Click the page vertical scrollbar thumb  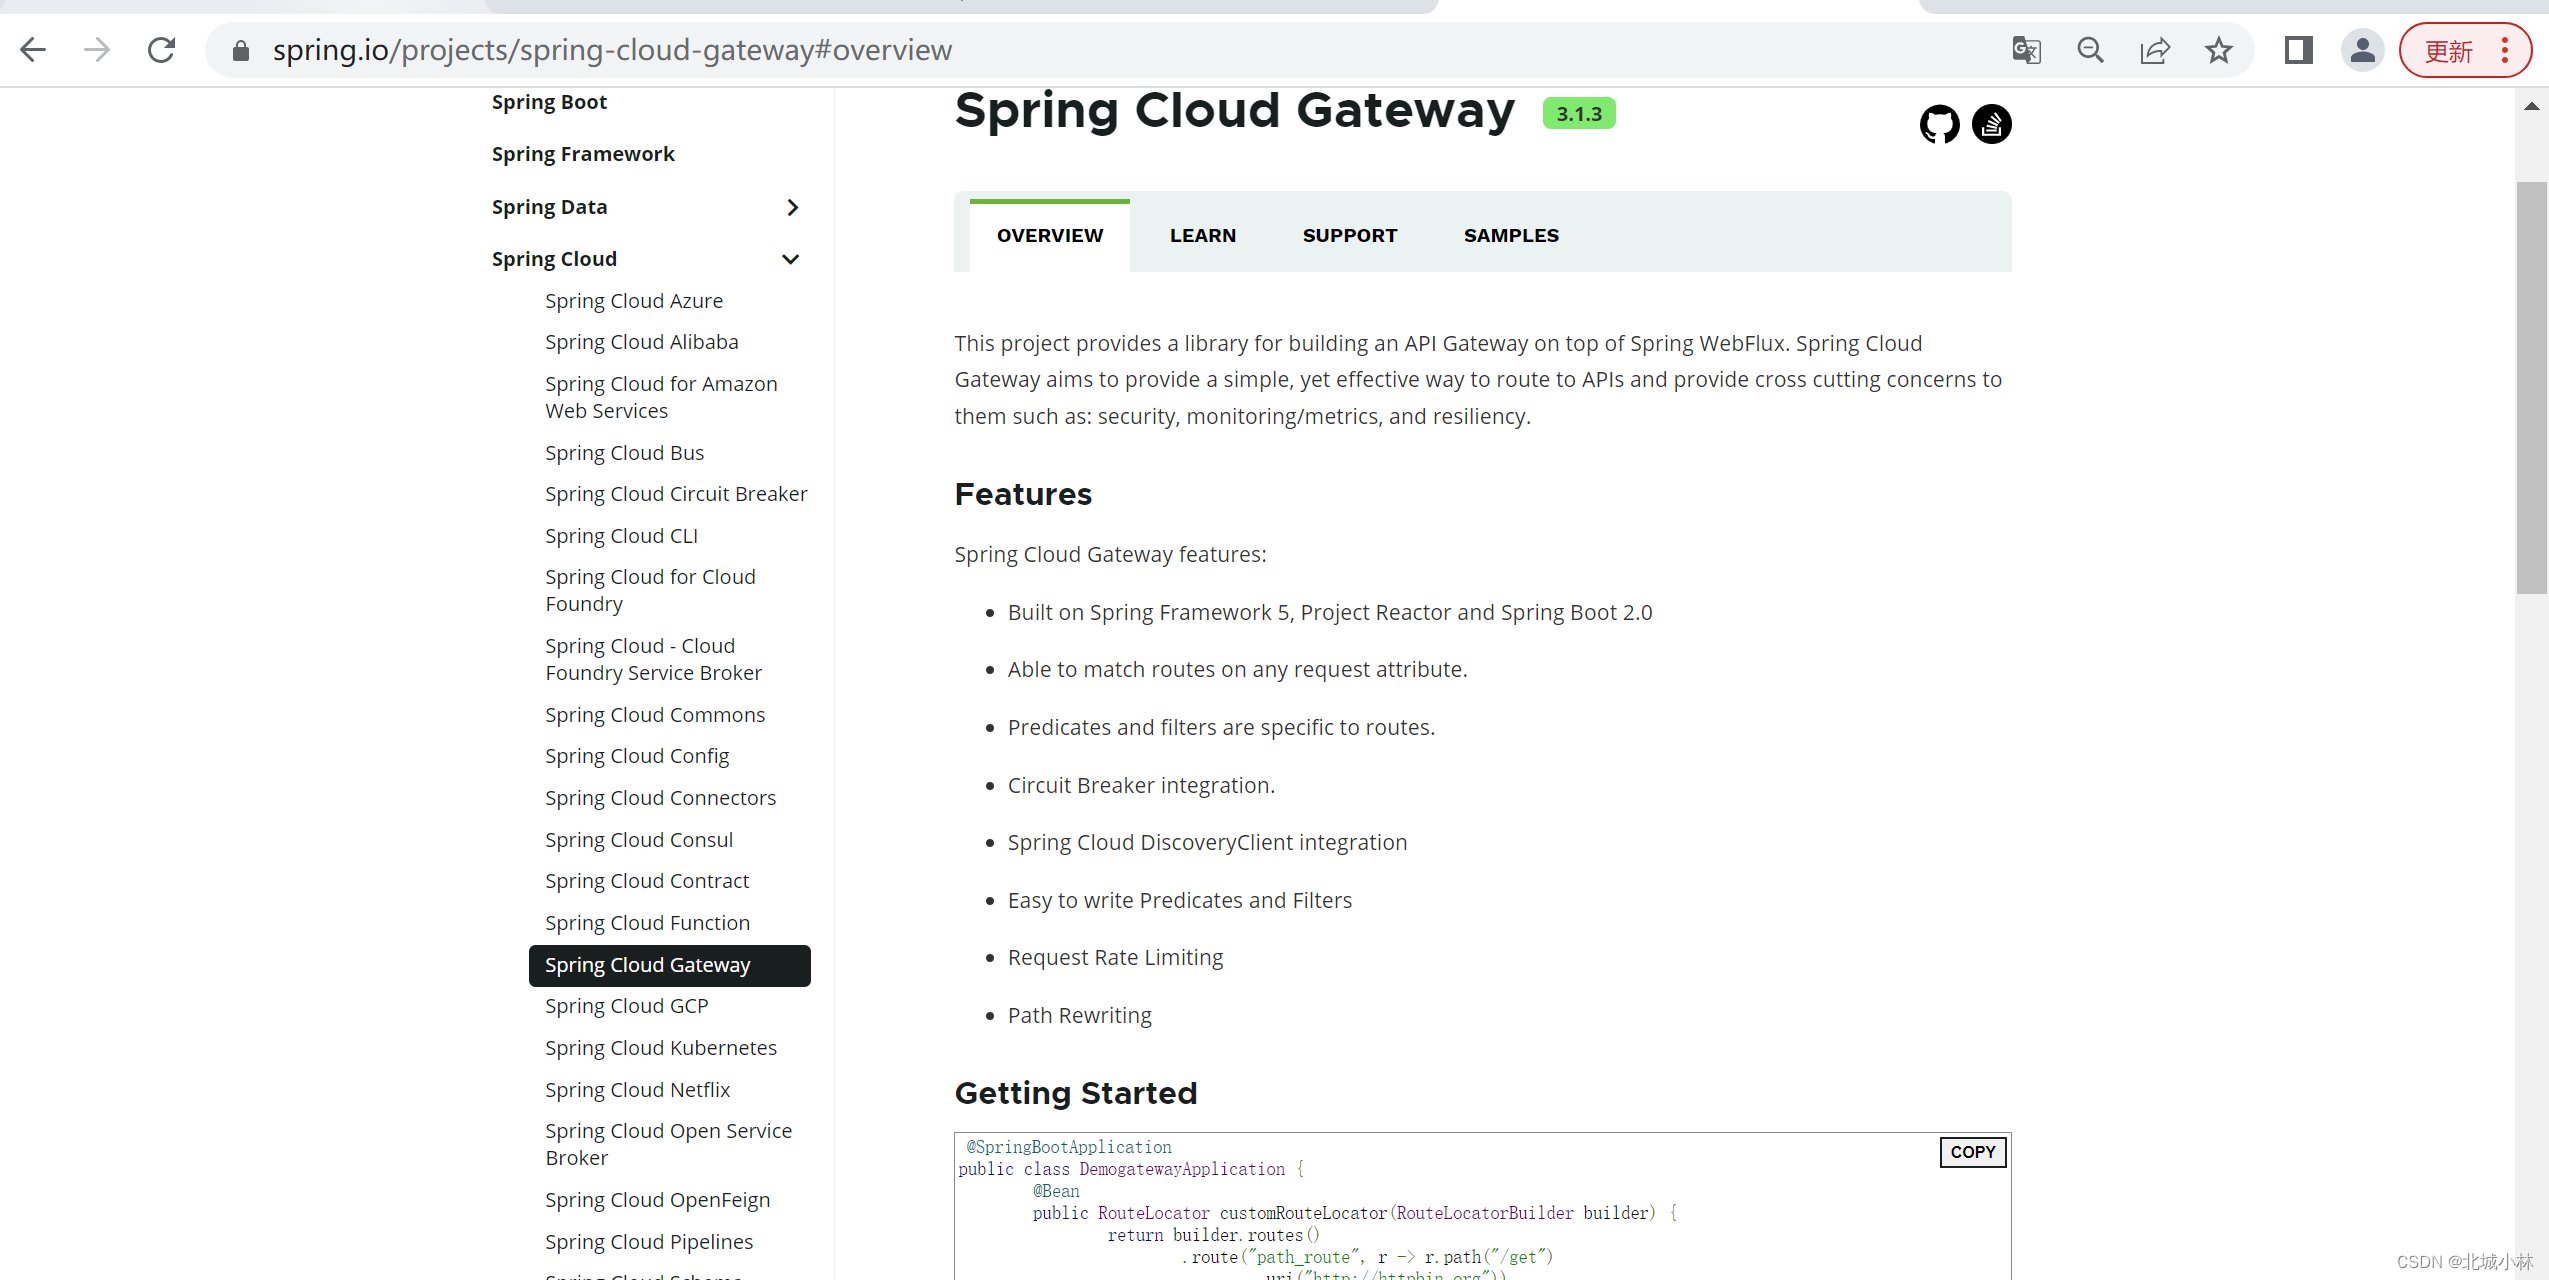point(2531,388)
